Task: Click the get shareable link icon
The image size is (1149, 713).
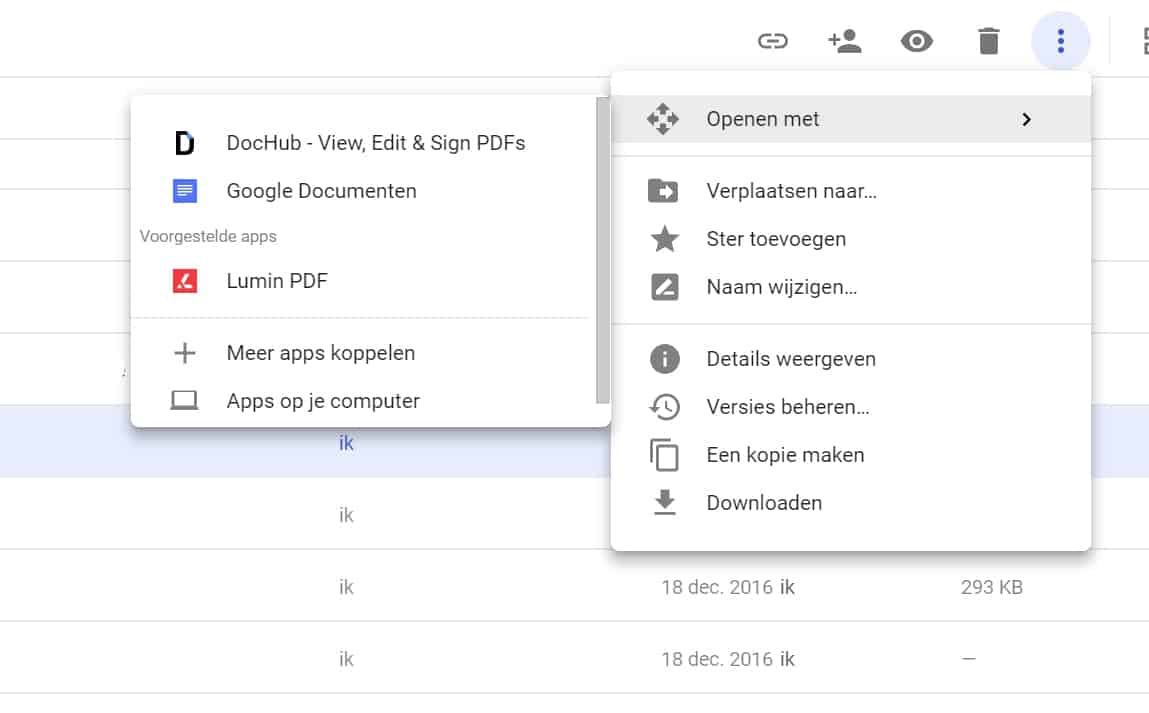Action: 772,41
